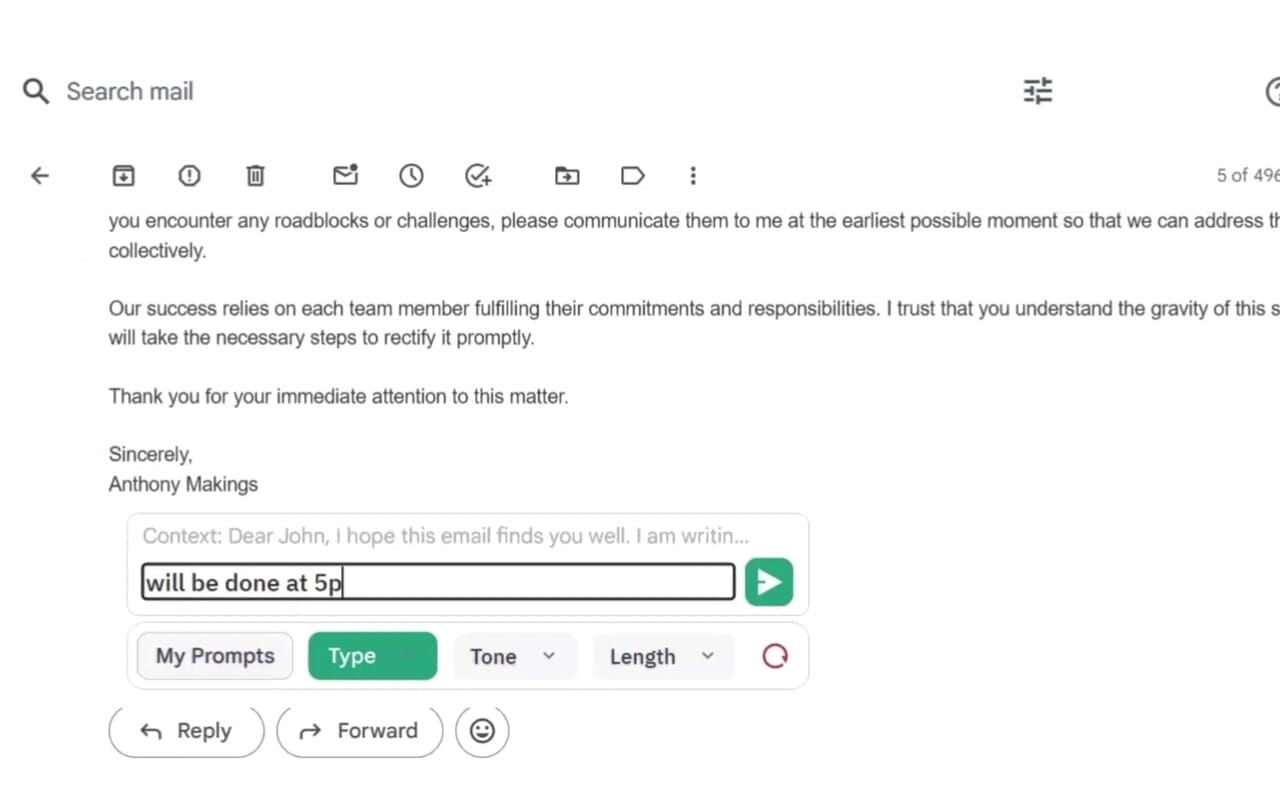Viewport: 1280px width, 800px height.
Task: Snooze this email with clock icon
Action: (411, 176)
